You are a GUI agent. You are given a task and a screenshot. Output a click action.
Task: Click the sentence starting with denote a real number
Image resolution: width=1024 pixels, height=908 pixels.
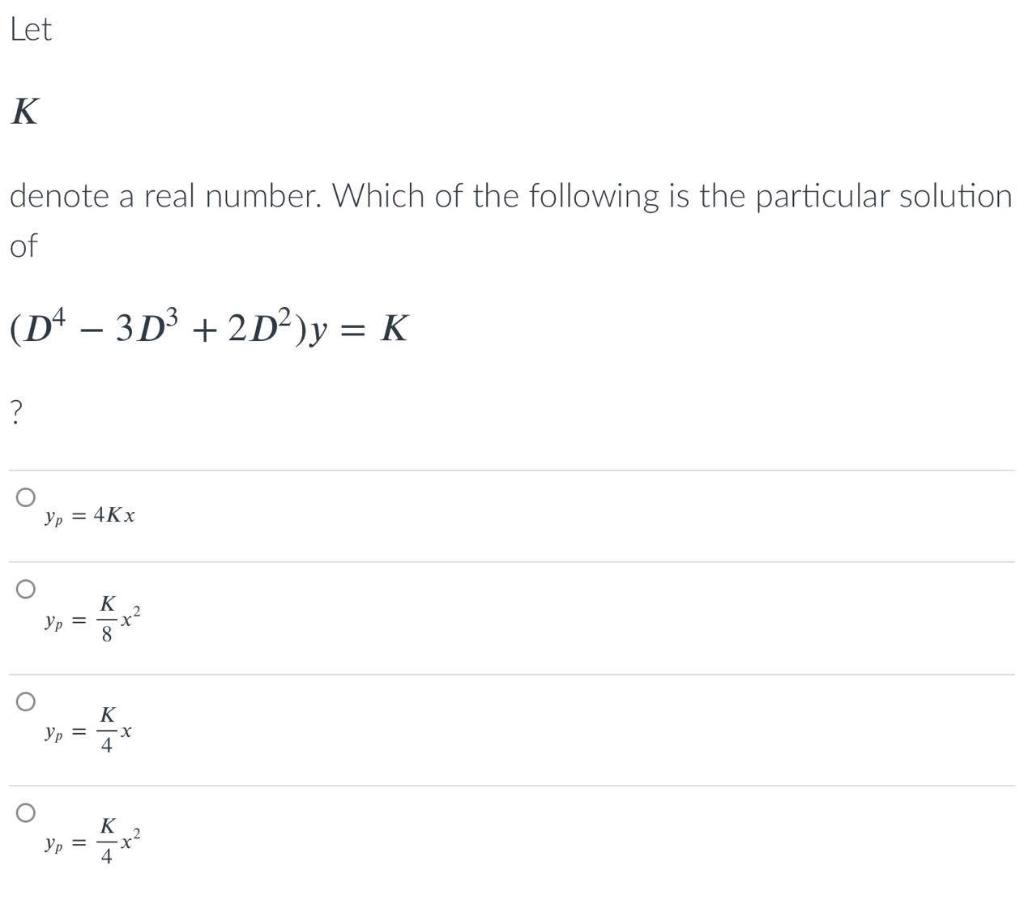[x=511, y=196]
